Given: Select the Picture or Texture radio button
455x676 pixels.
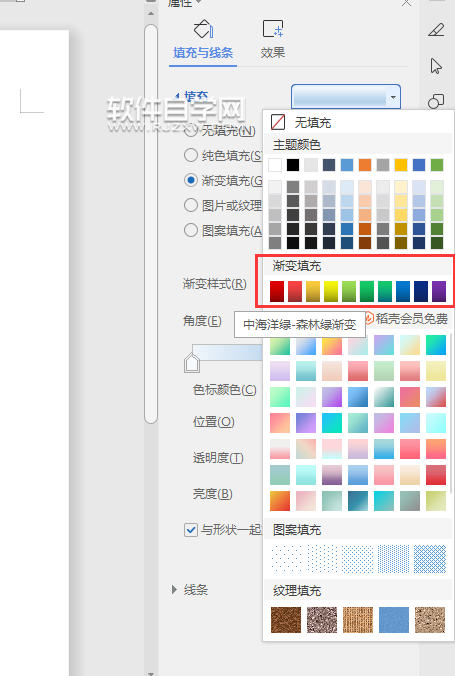Looking at the screenshot, I should (191, 205).
